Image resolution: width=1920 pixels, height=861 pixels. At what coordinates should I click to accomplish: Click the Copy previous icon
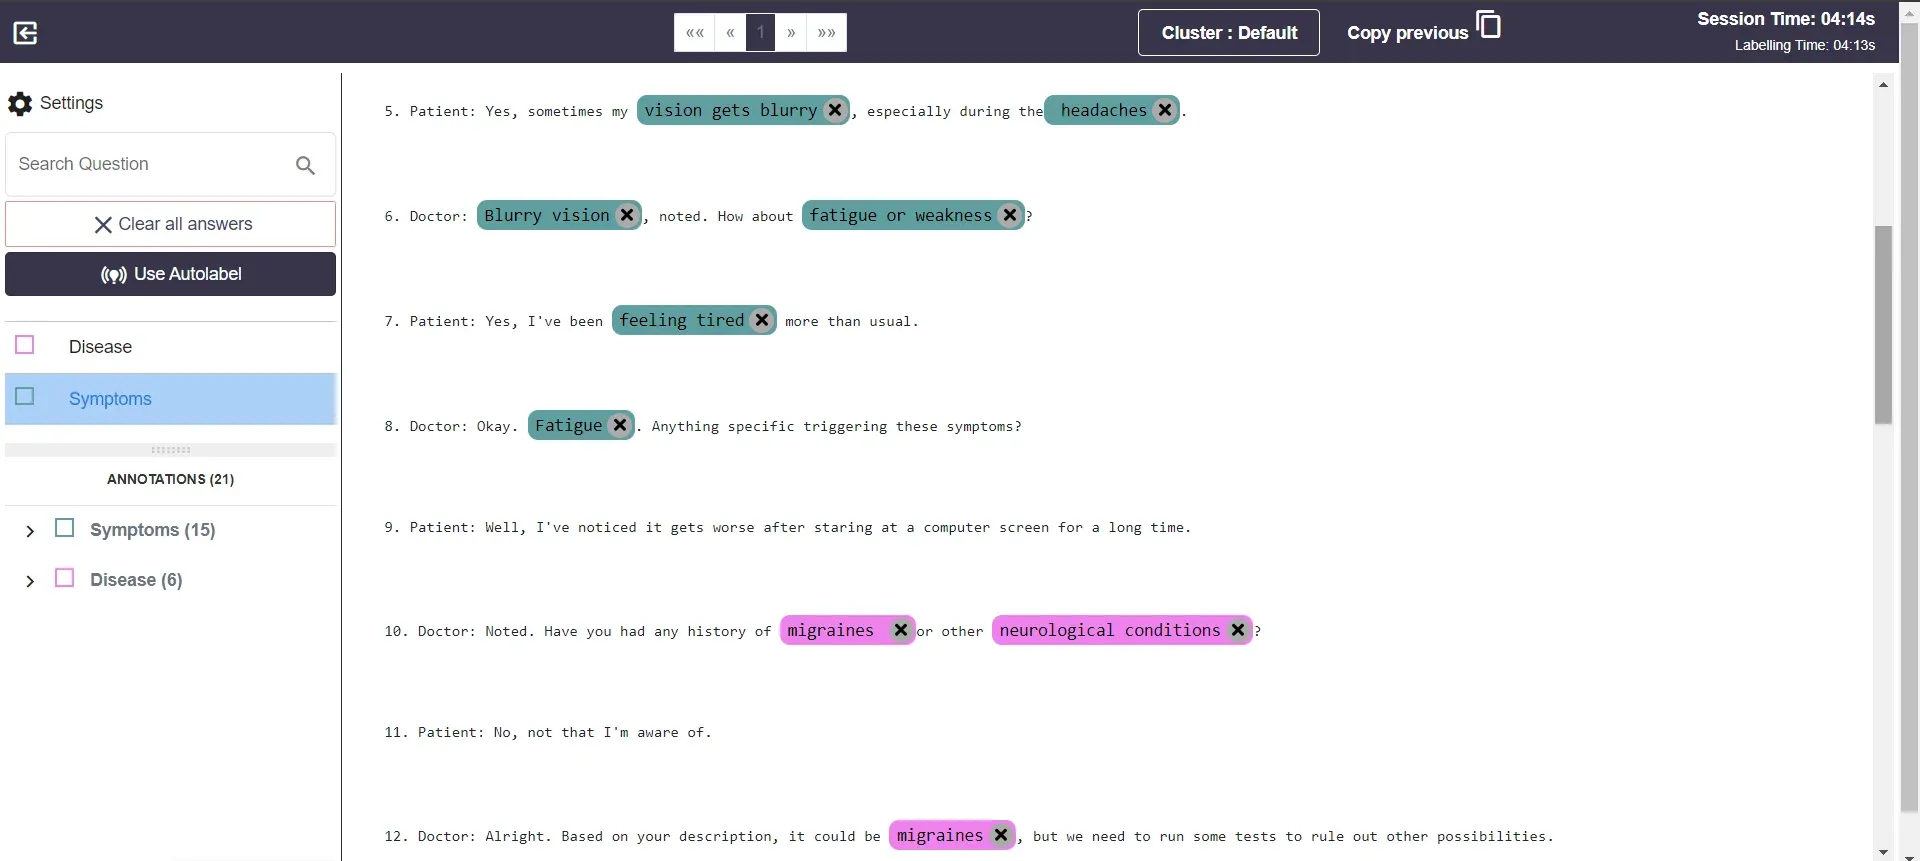[x=1488, y=25]
